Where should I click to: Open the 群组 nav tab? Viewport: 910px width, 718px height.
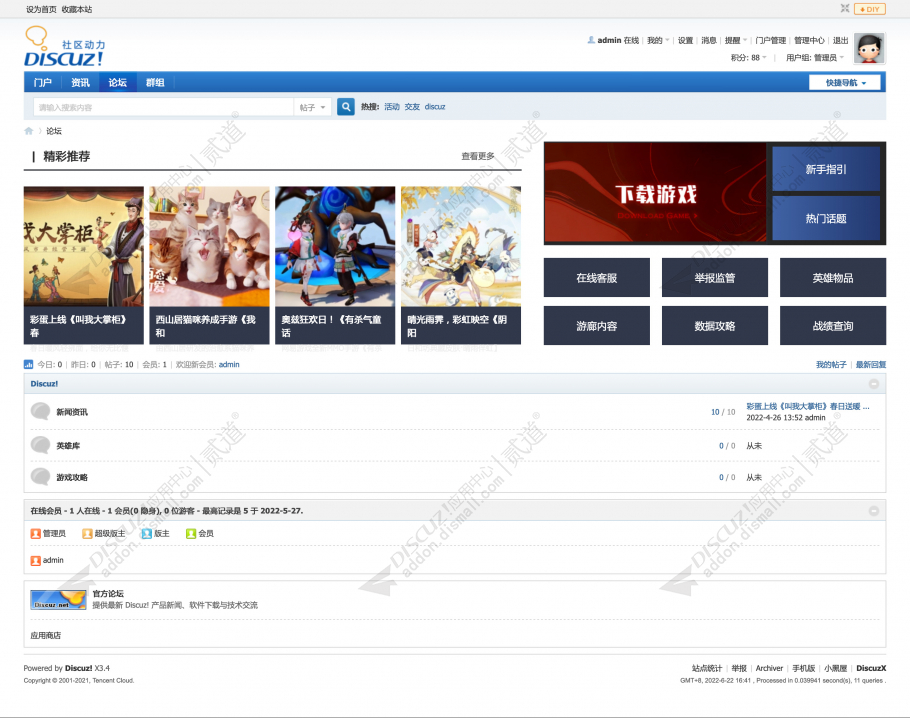tap(155, 82)
